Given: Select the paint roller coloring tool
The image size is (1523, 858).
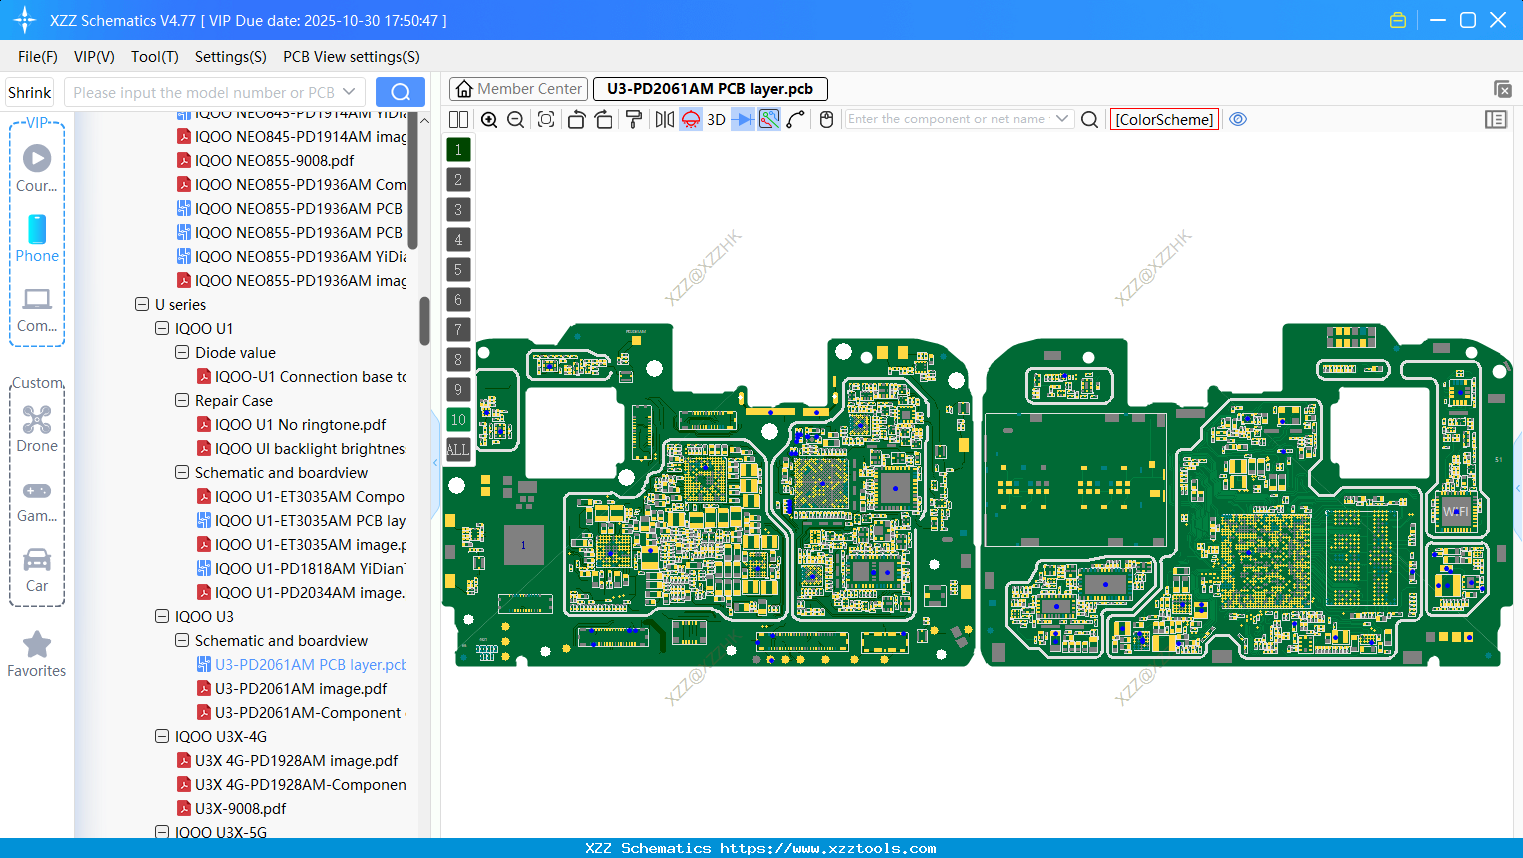Looking at the screenshot, I should click(x=633, y=119).
